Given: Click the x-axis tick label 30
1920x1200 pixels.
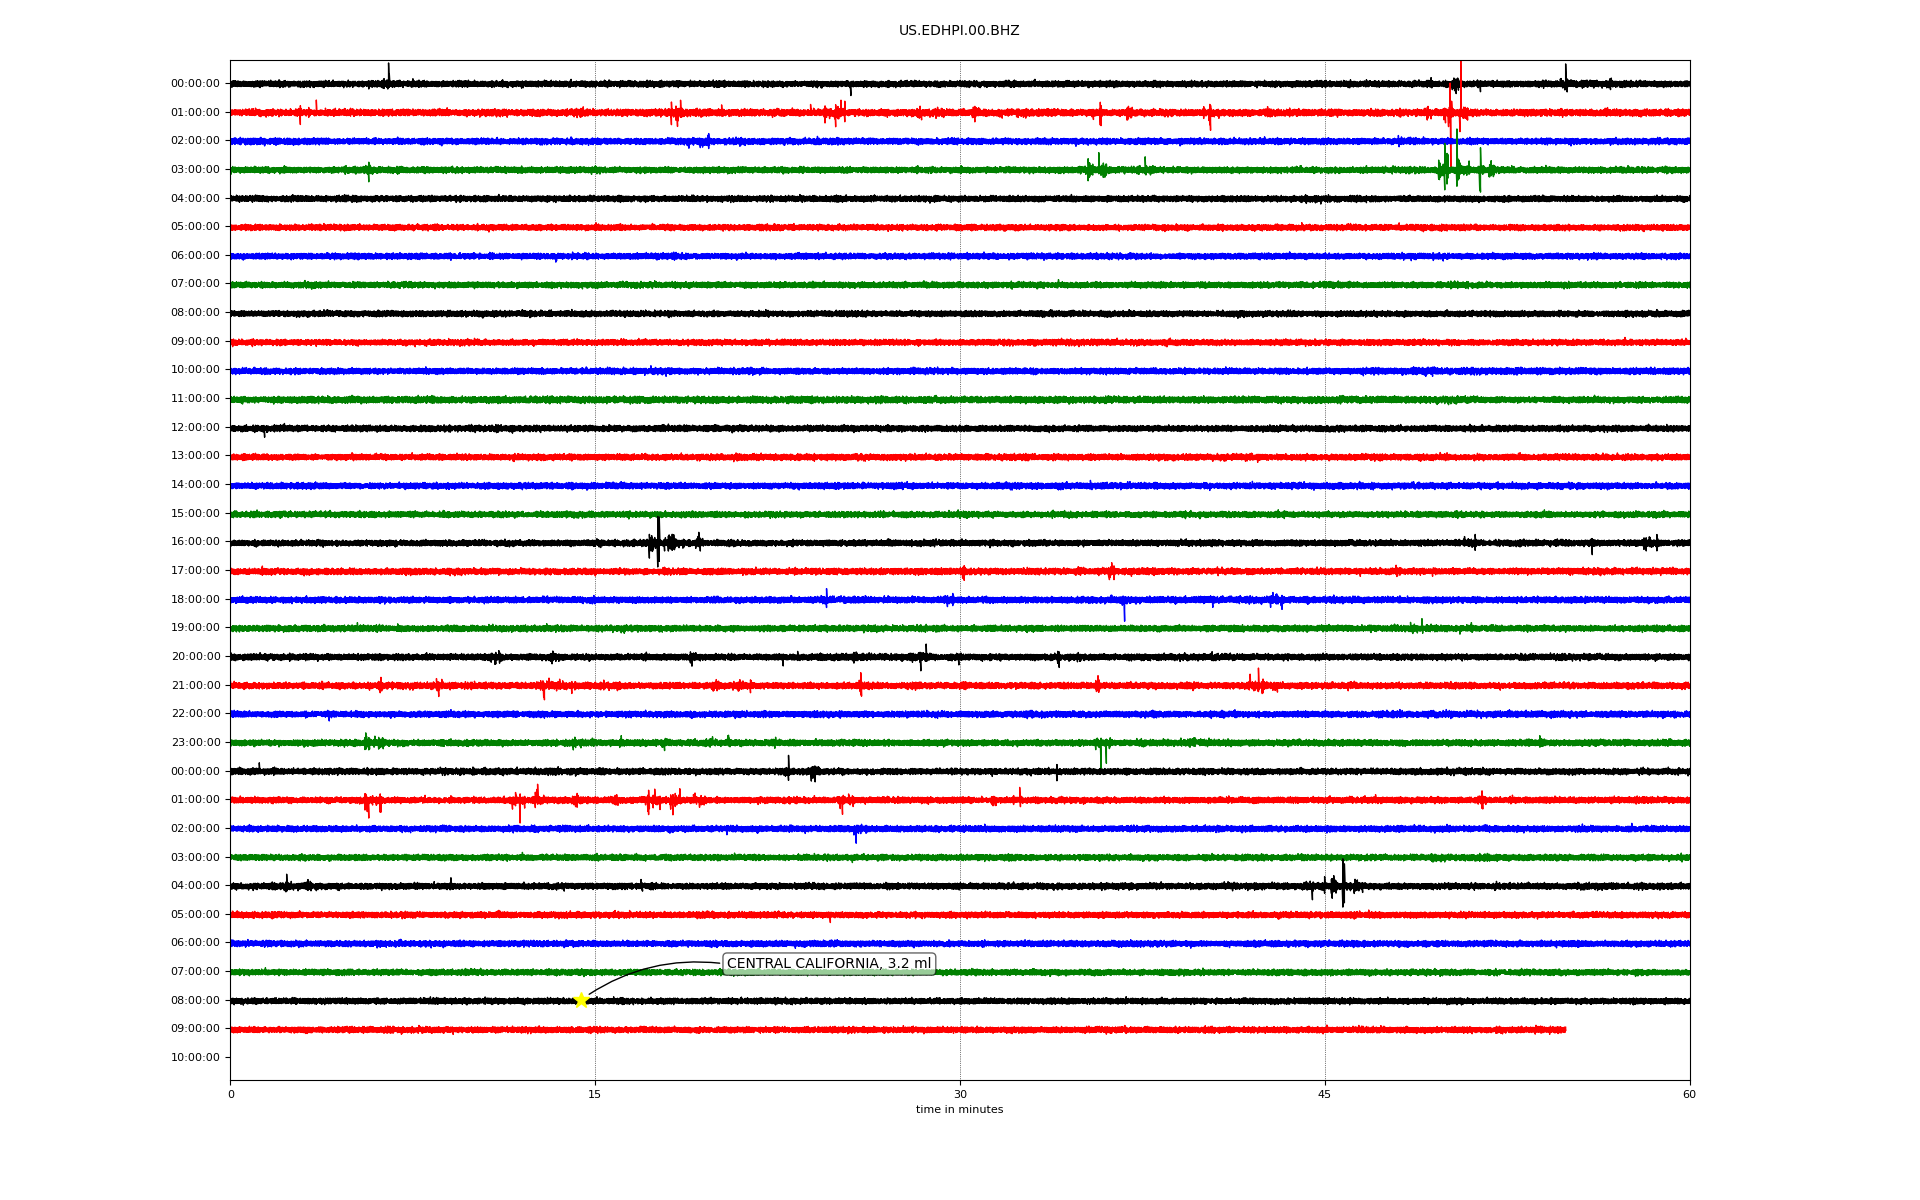Looking at the screenshot, I should click(x=960, y=1095).
